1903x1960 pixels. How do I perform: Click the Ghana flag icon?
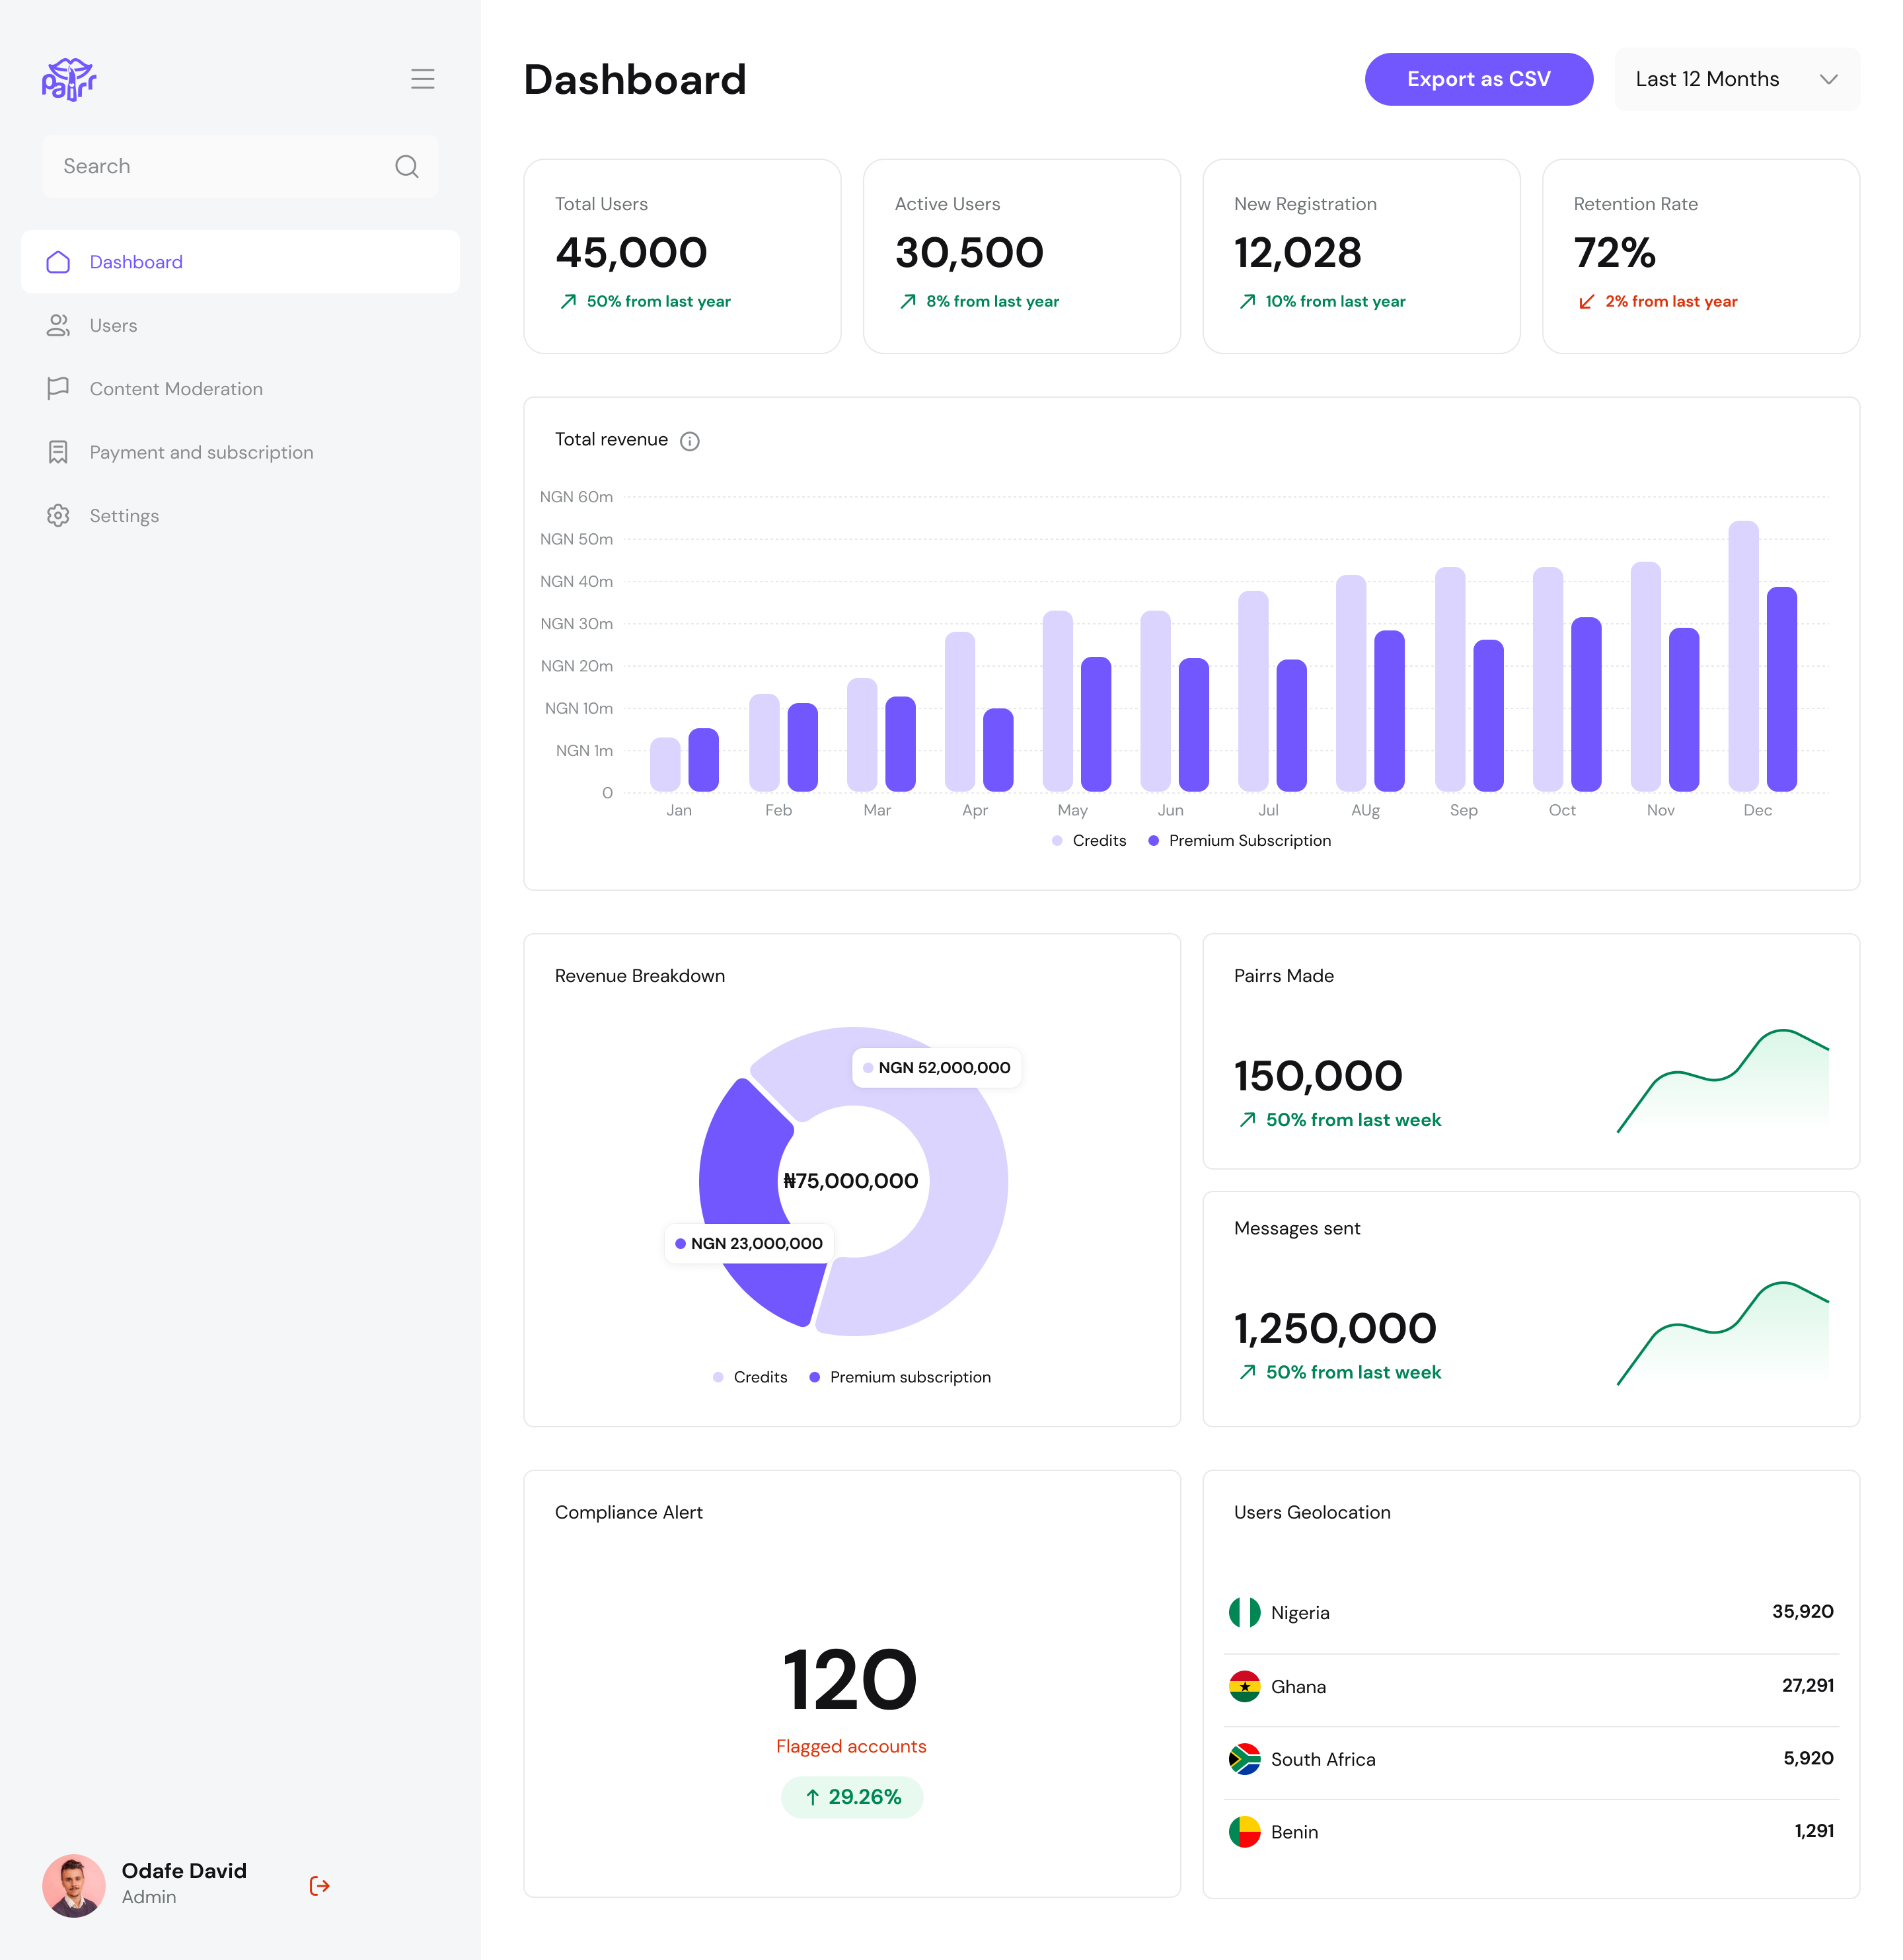(x=1244, y=1686)
